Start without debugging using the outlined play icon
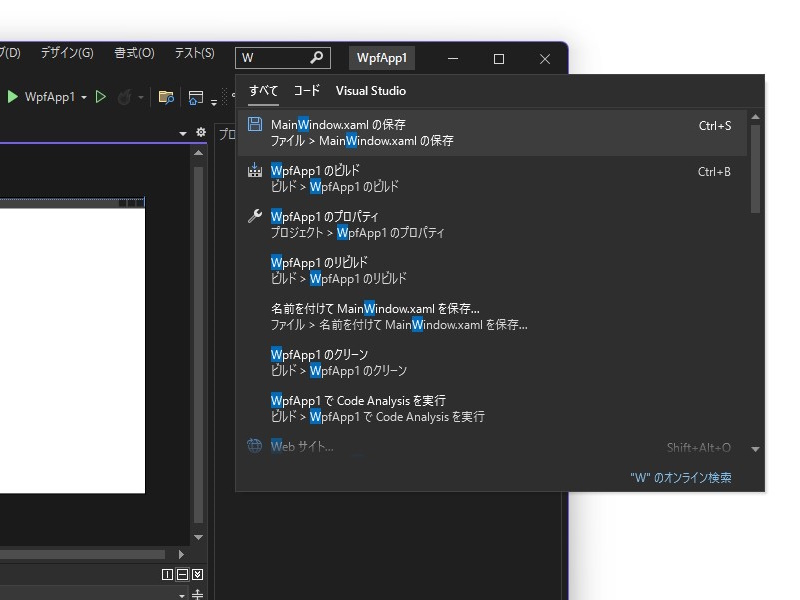 (101, 97)
